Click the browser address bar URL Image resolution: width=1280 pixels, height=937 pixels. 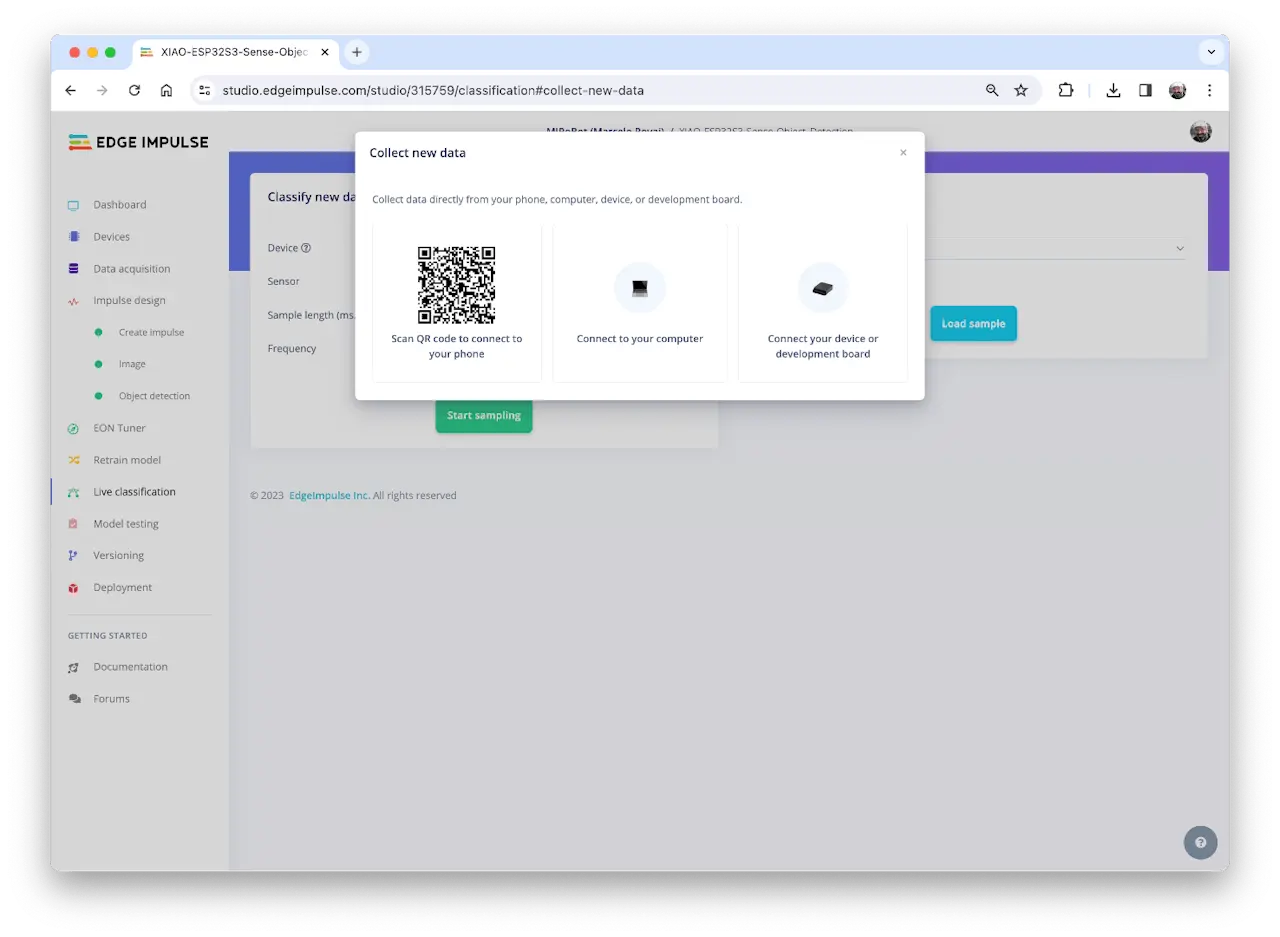433,90
